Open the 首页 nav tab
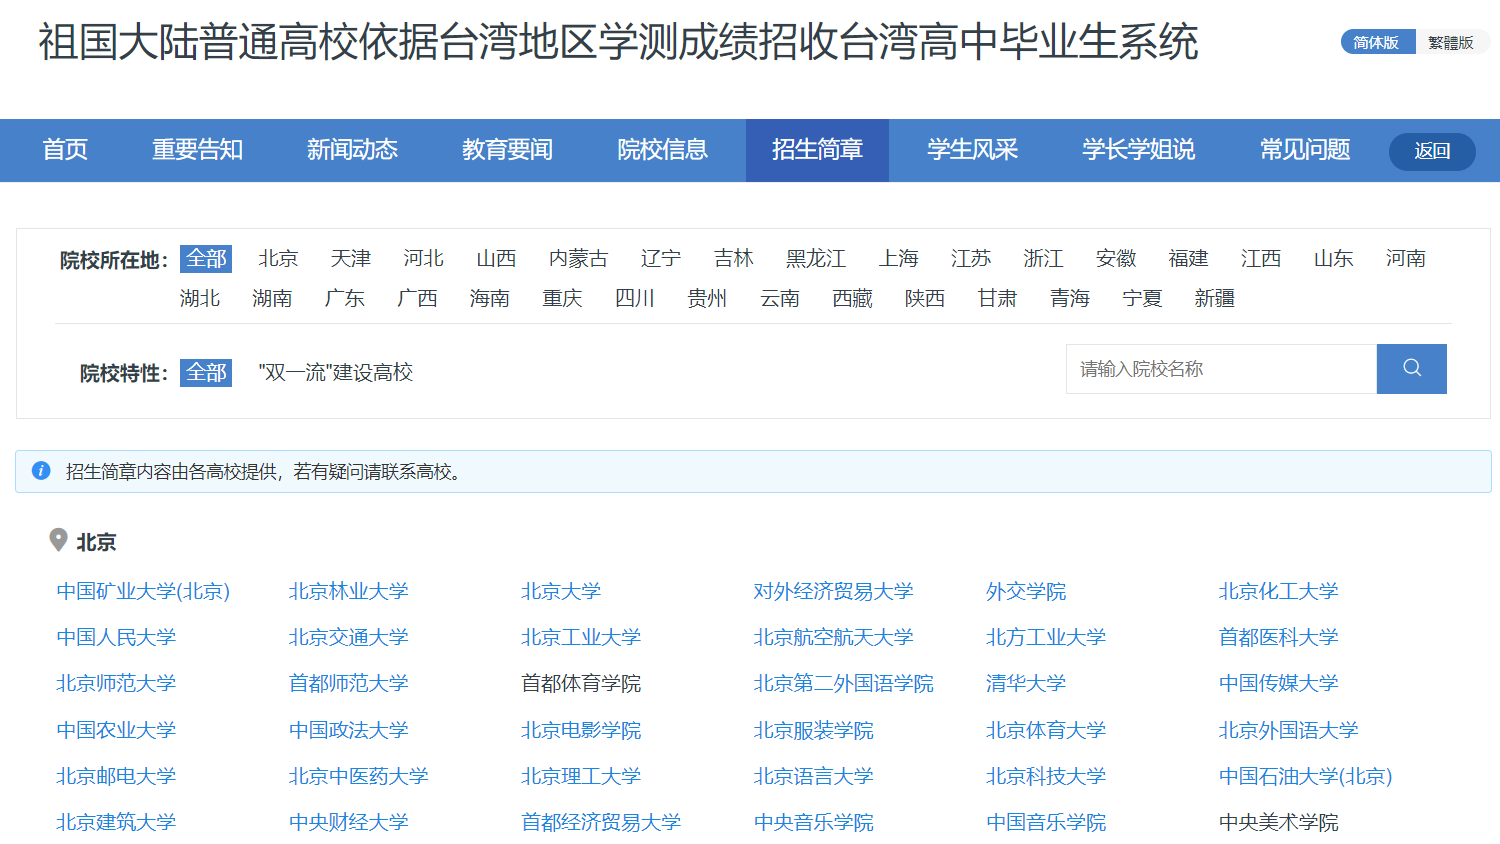Viewport: 1500px width, 844px height. click(65, 150)
